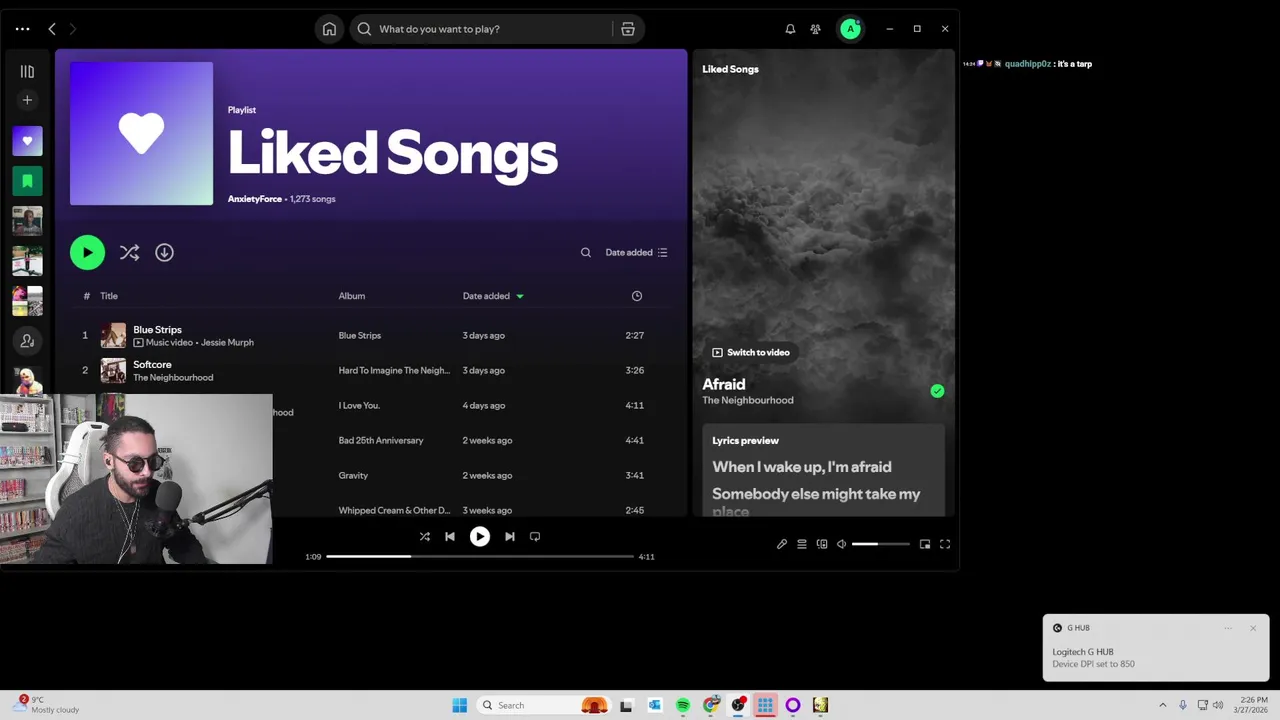Screen dimensions: 1280x720
Task: Sort by the Album column header
Action: point(352,296)
